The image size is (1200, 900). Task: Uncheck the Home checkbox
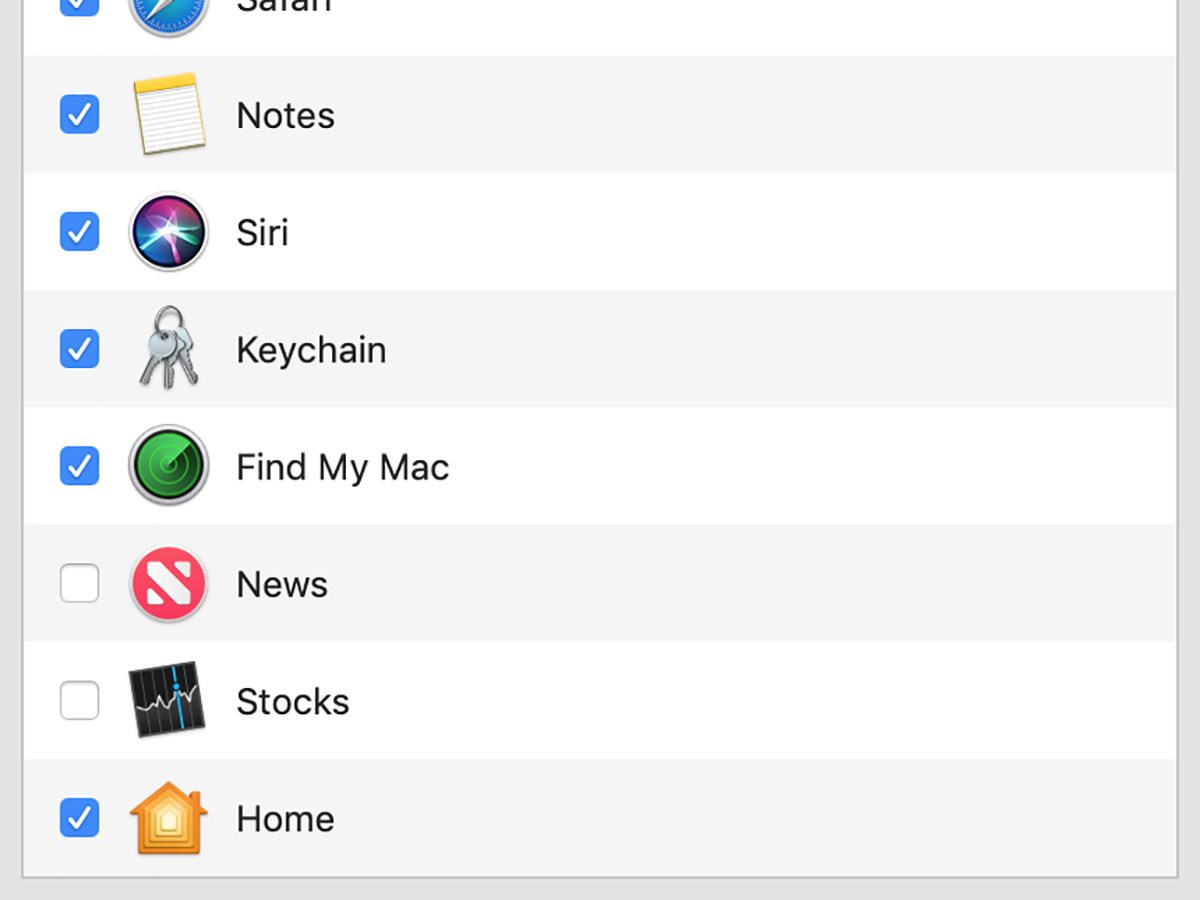pos(80,818)
